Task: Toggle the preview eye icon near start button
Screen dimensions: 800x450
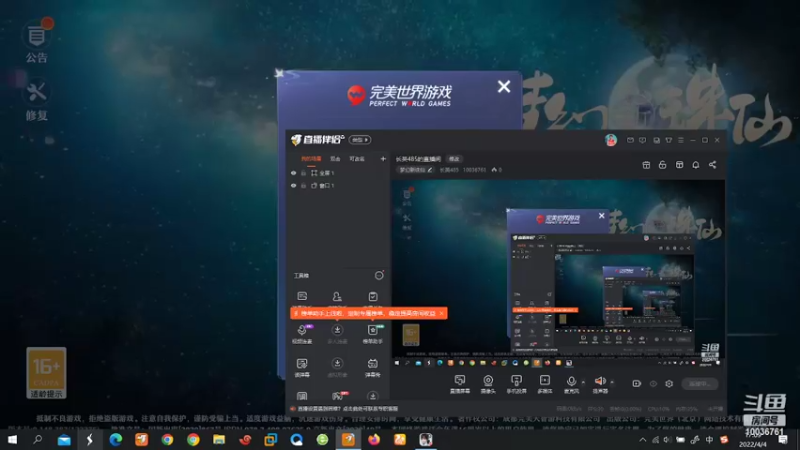Action: [653, 383]
